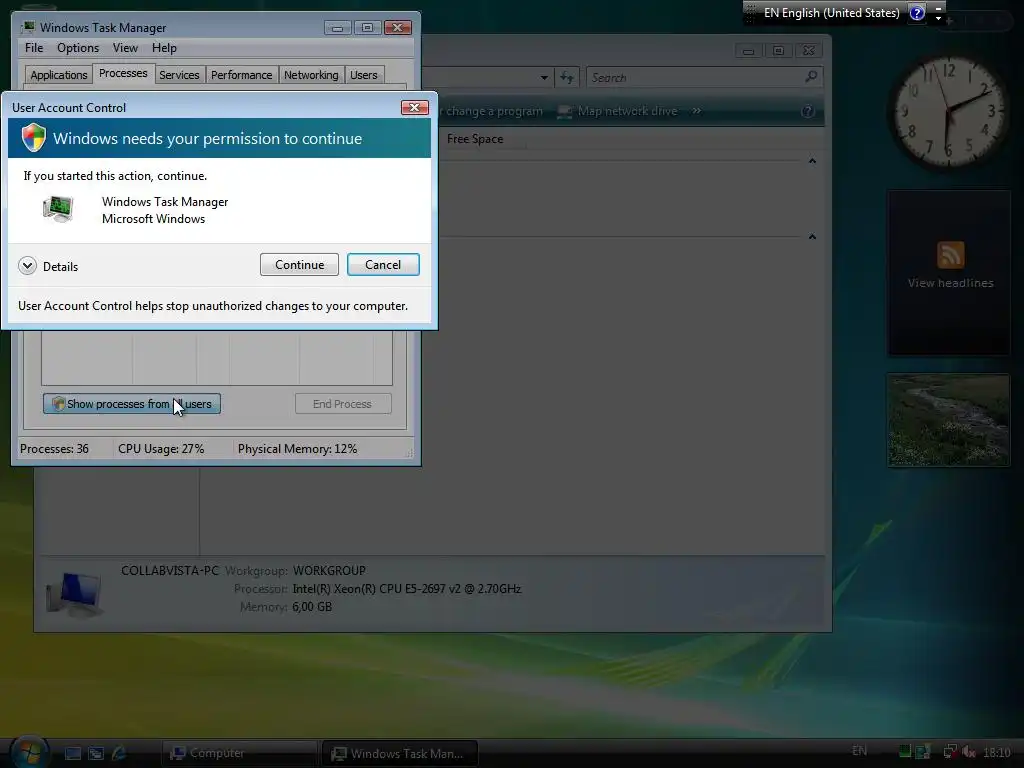Collapse the first group chevron in Computer window
The height and width of the screenshot is (768, 1024).
click(812, 161)
